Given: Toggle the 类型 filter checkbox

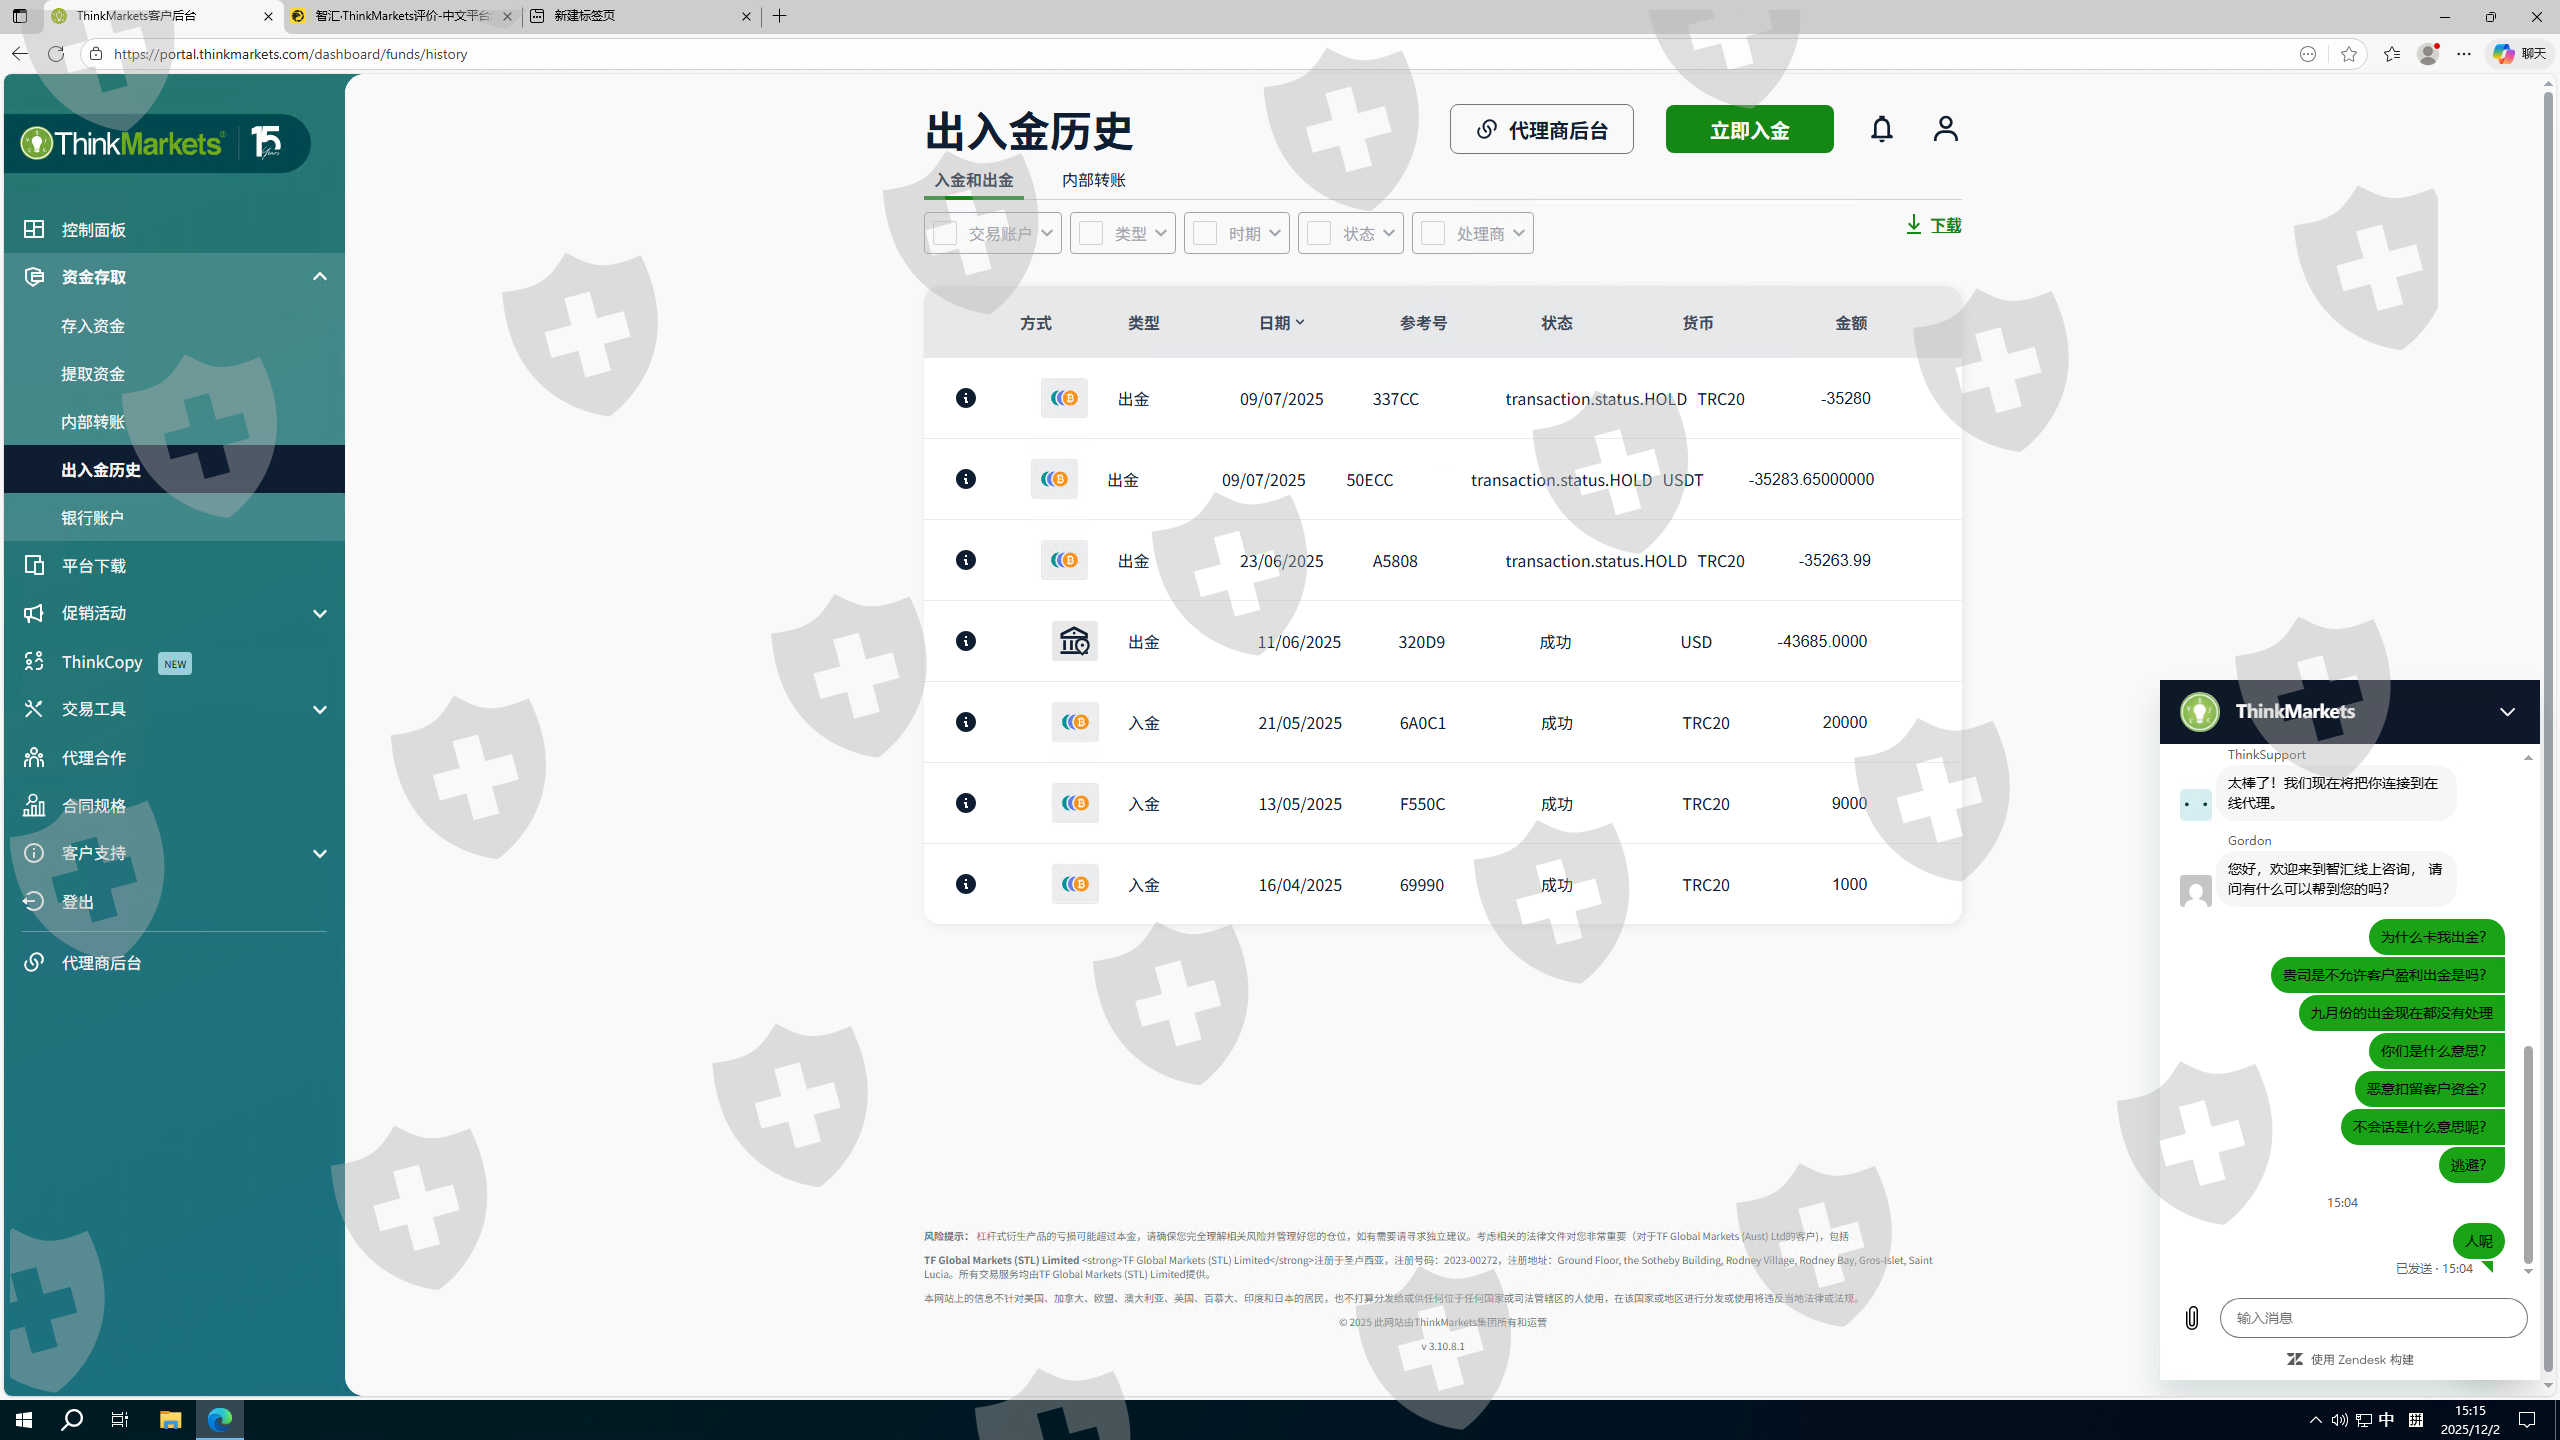Looking at the screenshot, I should [x=1091, y=233].
